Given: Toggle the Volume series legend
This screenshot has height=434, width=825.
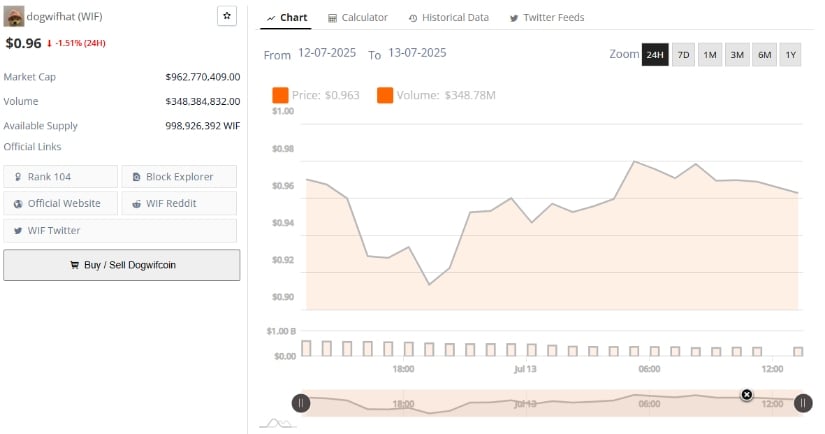Looking at the screenshot, I should pos(436,95).
